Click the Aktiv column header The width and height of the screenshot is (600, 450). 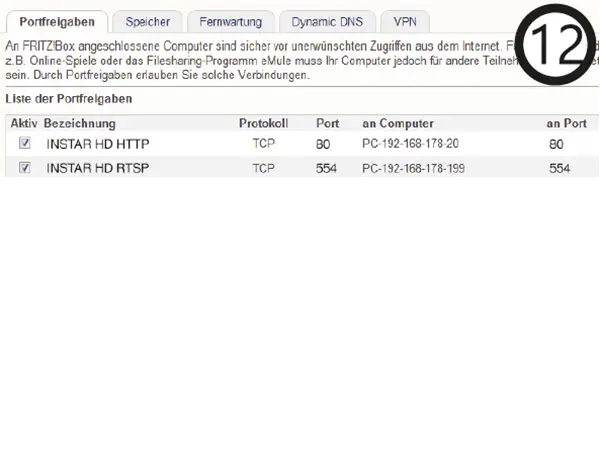[x=23, y=123]
